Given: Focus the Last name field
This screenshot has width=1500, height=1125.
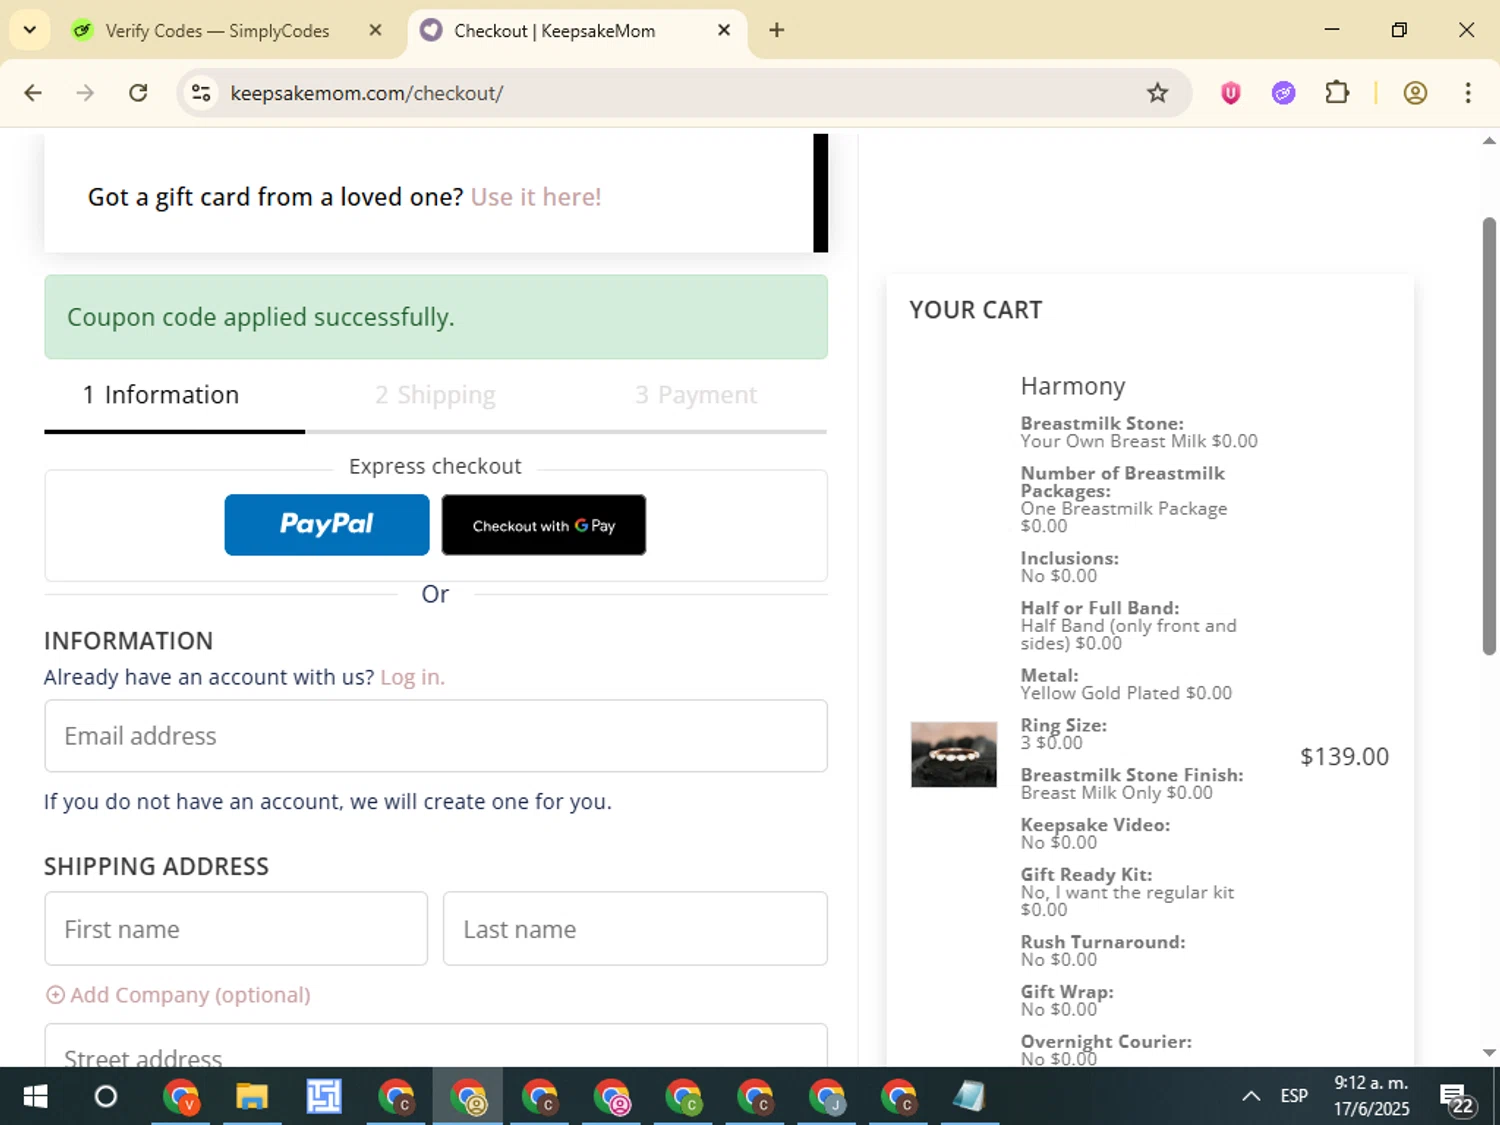Looking at the screenshot, I should (x=635, y=929).
